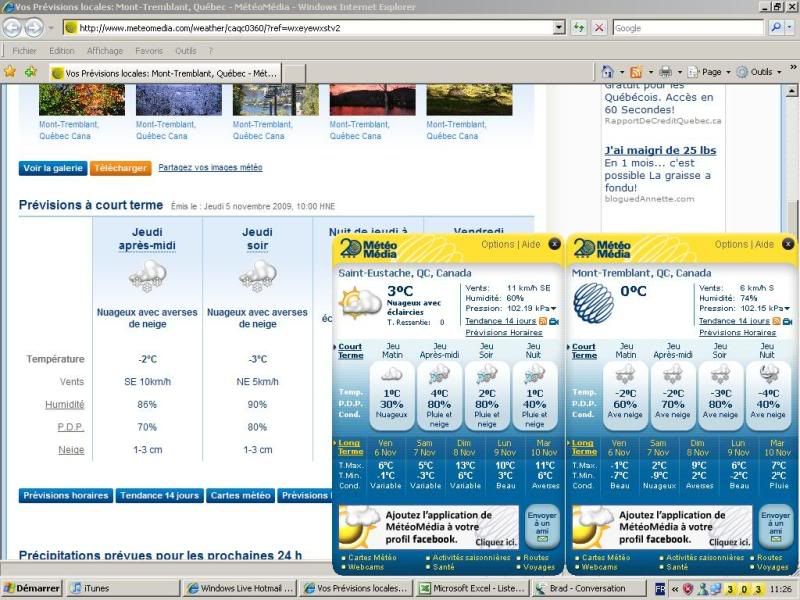Click MétéoMédia logo in Mont-Tremblant widget

click(x=602, y=248)
